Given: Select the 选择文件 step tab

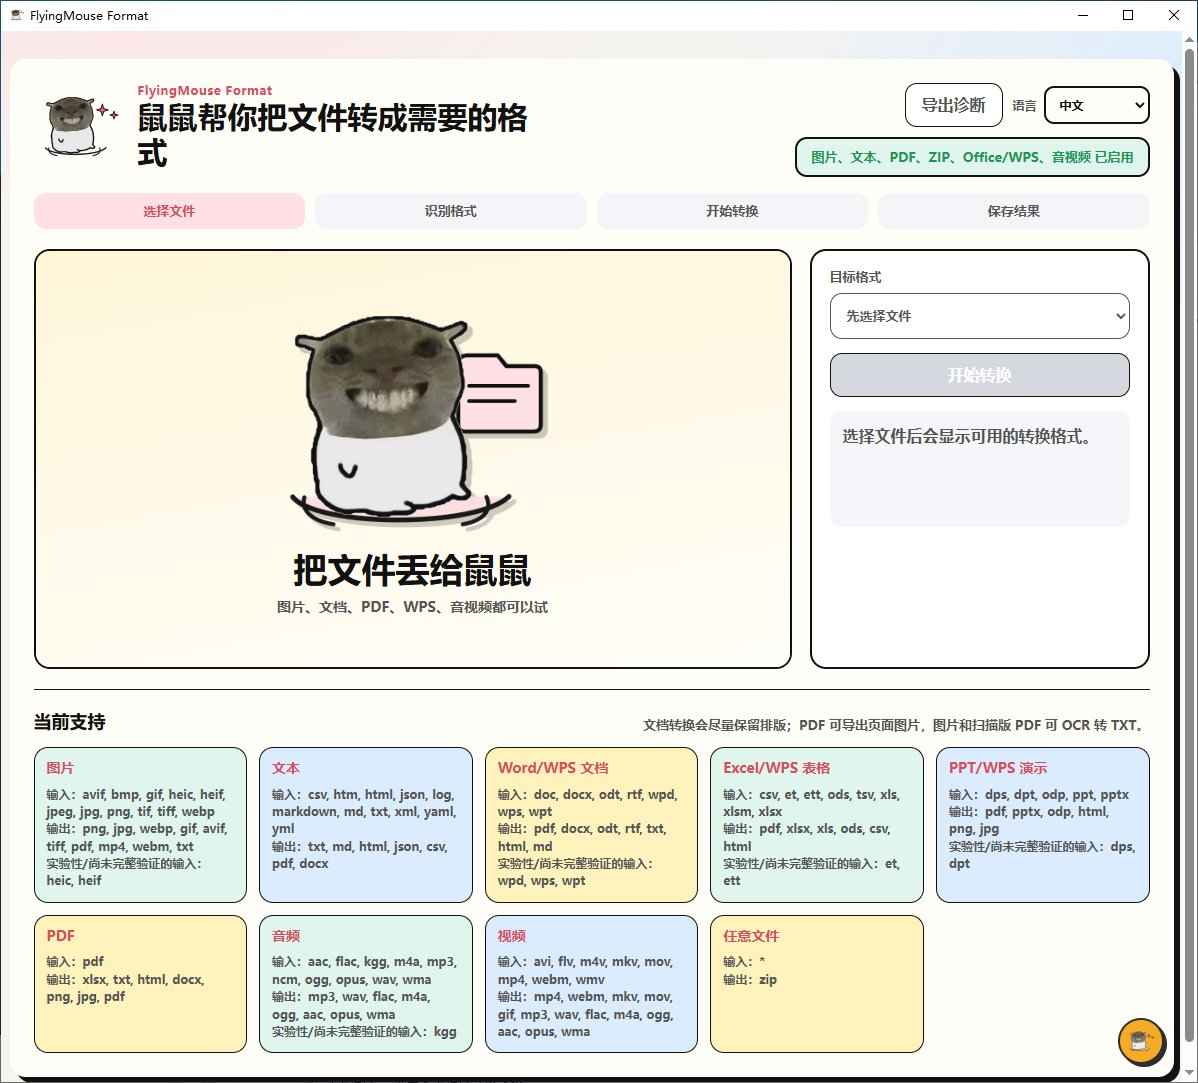Looking at the screenshot, I should click(x=169, y=211).
